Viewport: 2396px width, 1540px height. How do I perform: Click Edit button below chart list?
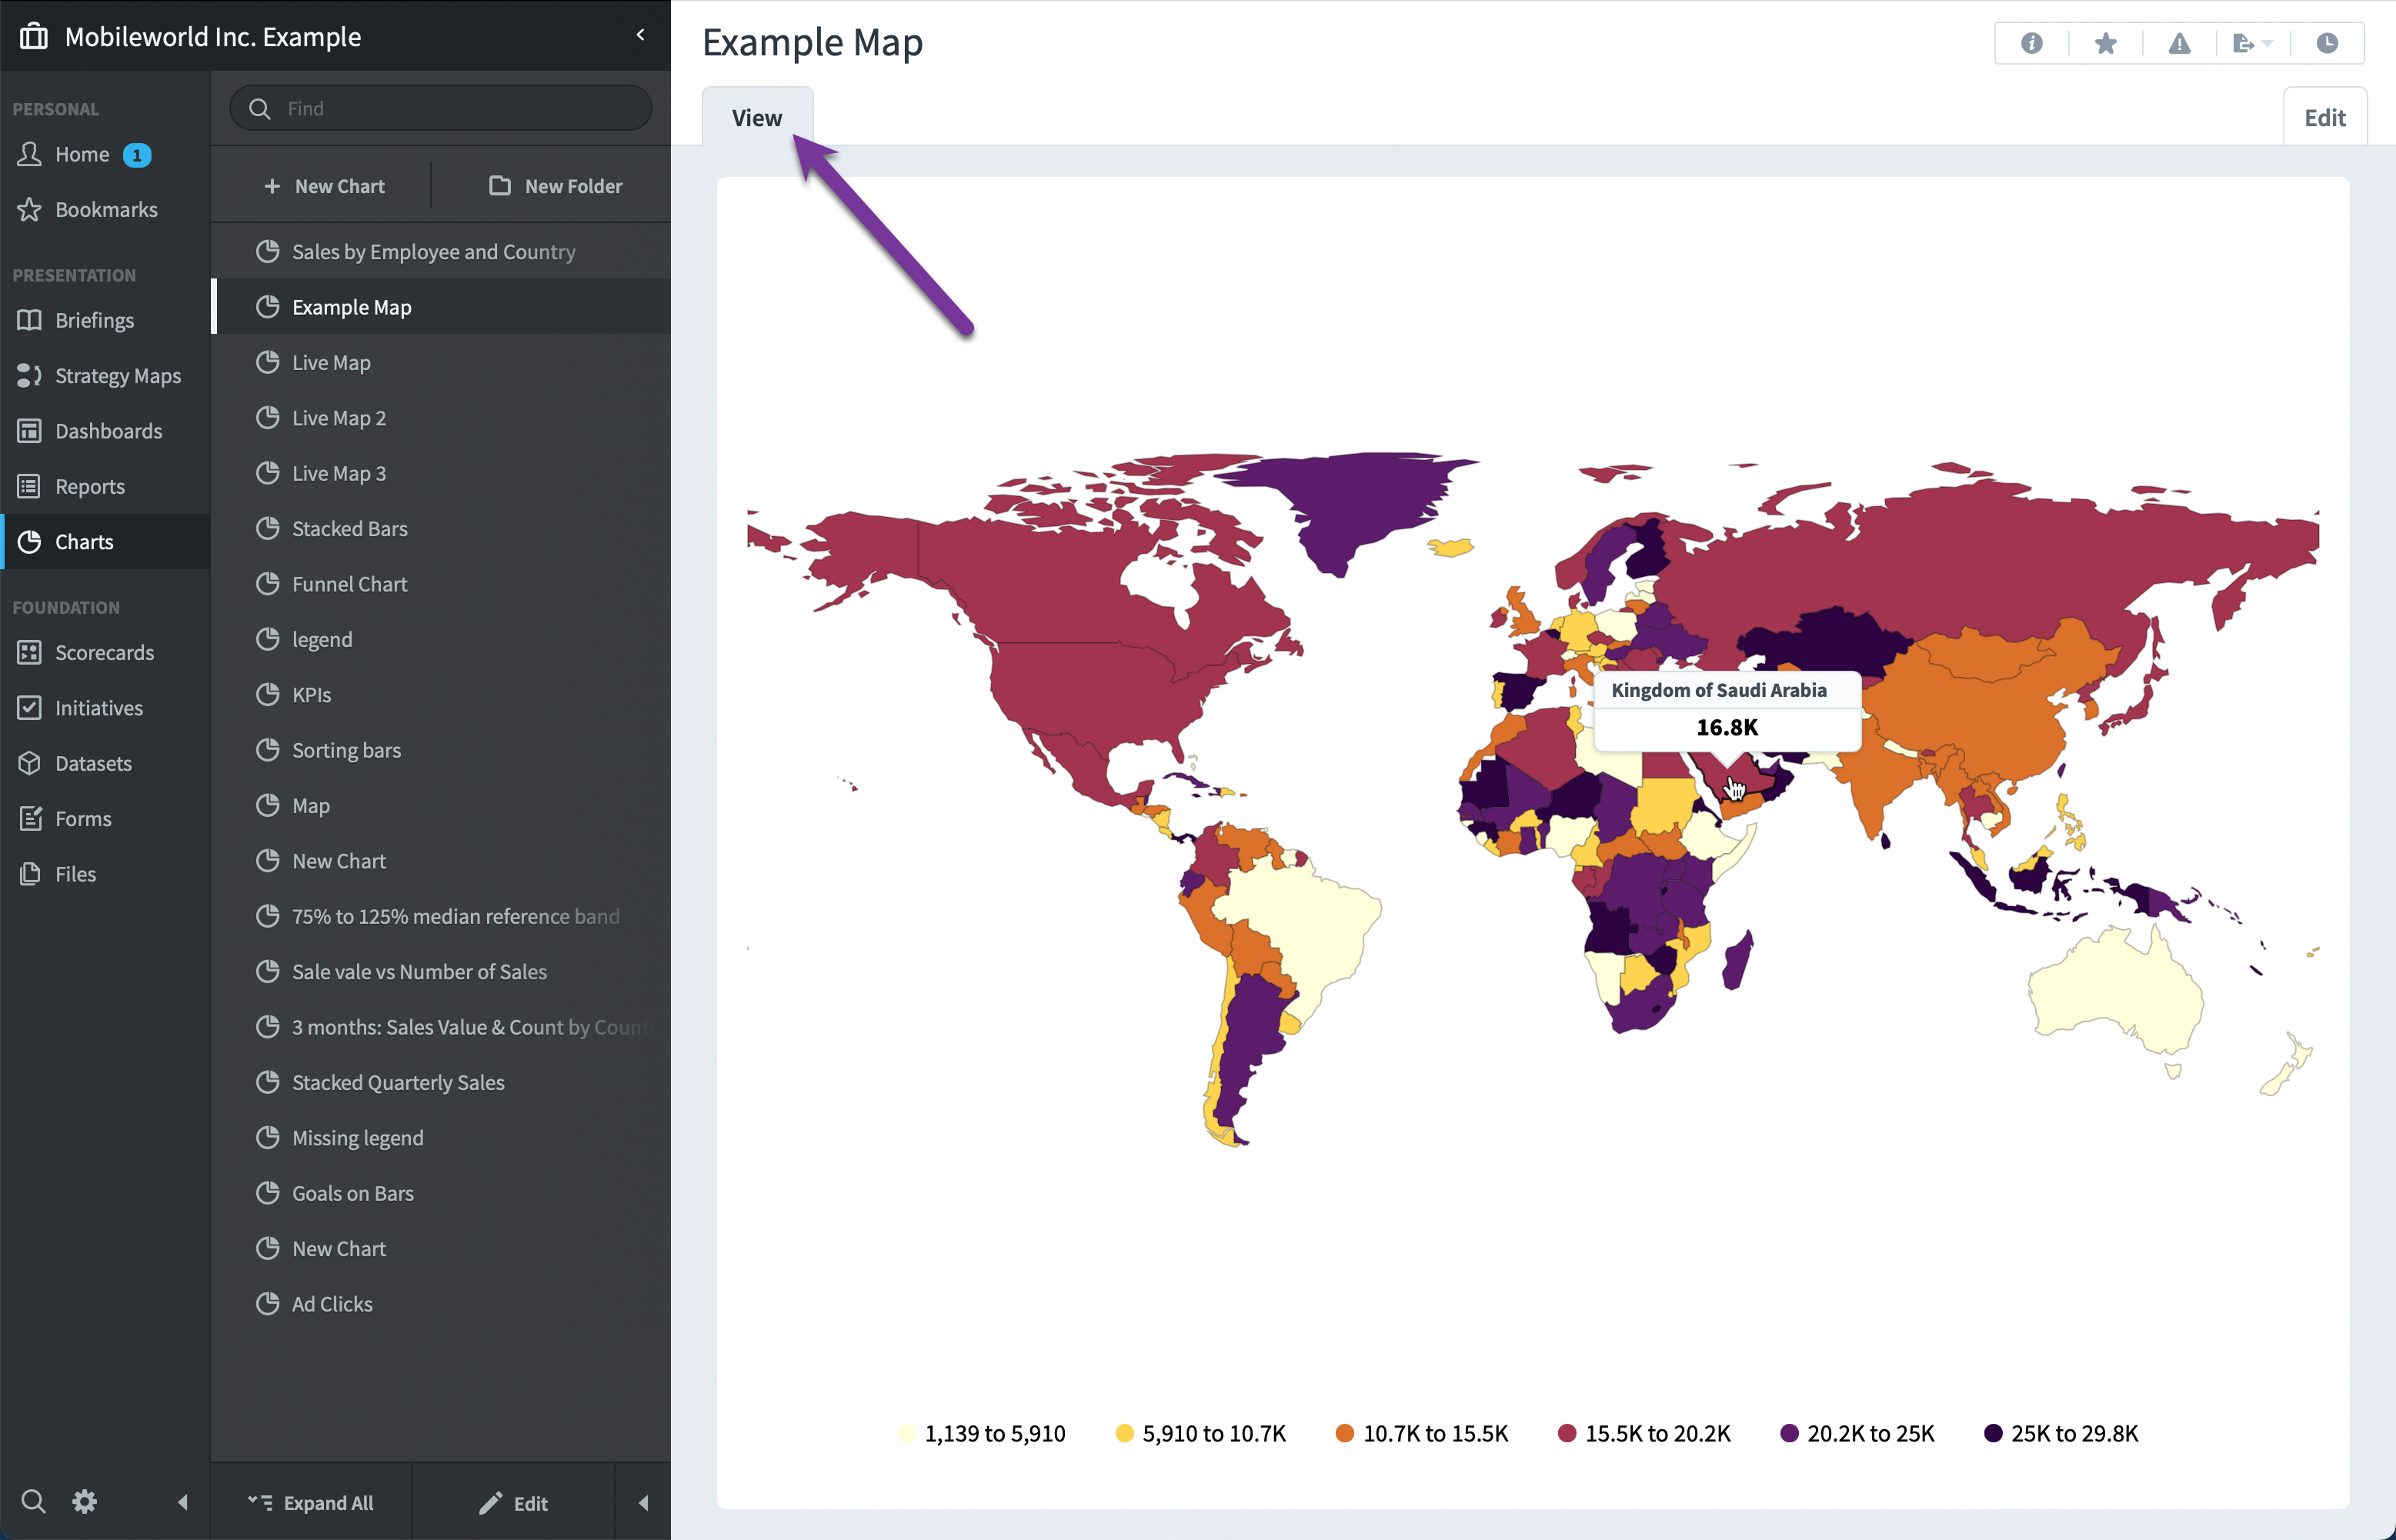click(513, 1503)
